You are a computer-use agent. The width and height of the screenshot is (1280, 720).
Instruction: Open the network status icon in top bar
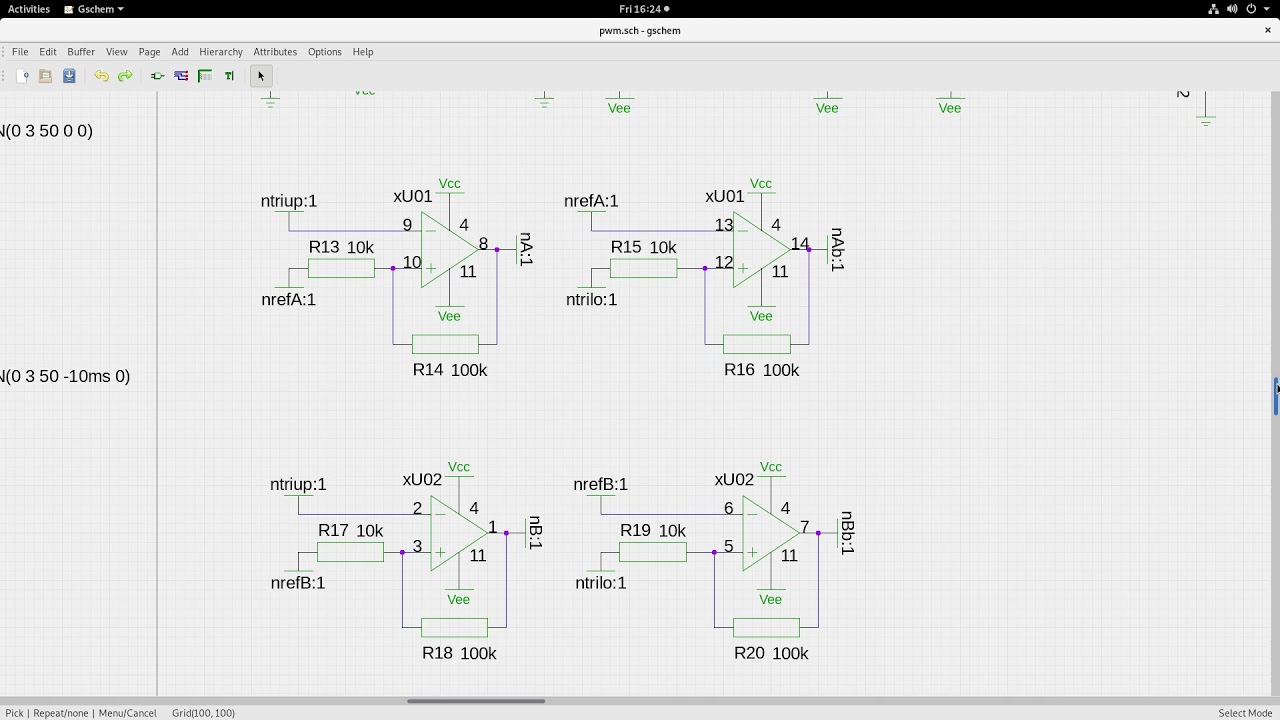1214,9
